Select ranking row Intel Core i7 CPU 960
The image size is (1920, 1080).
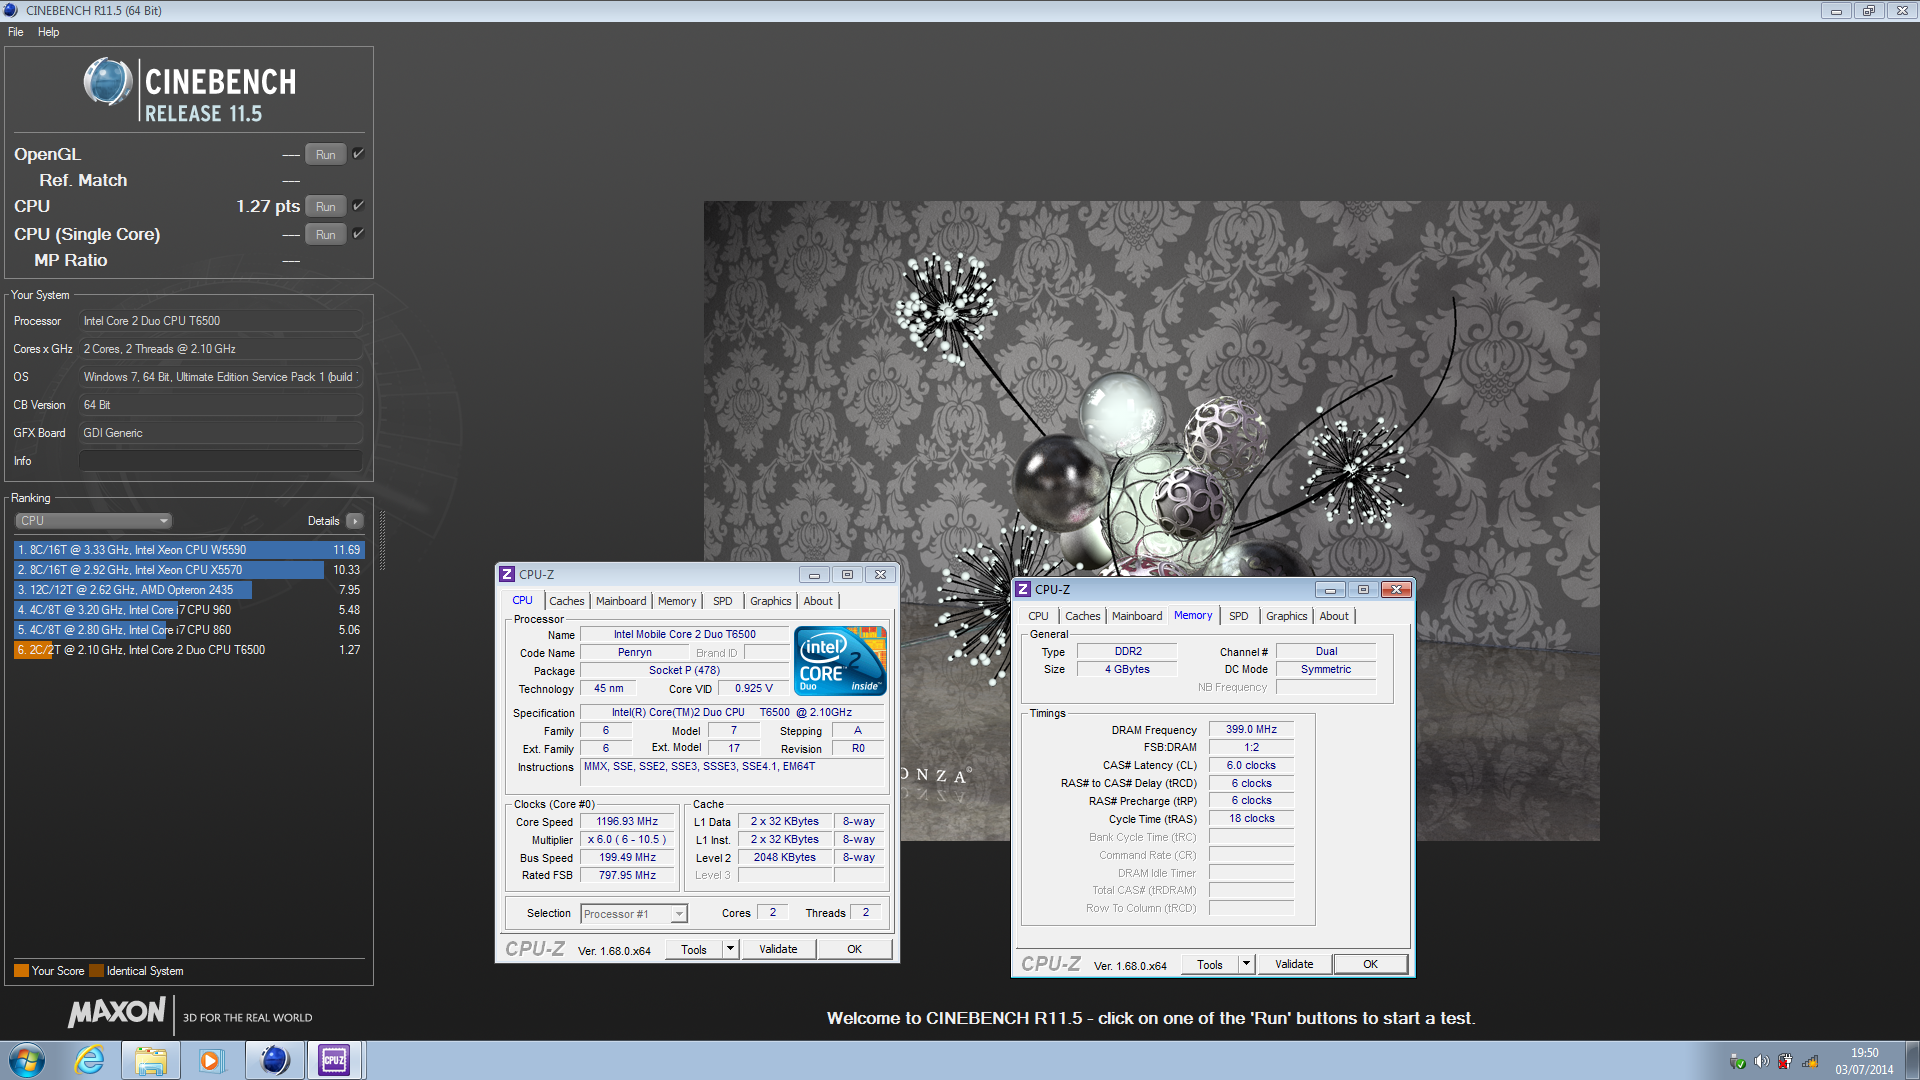pyautogui.click(x=189, y=610)
